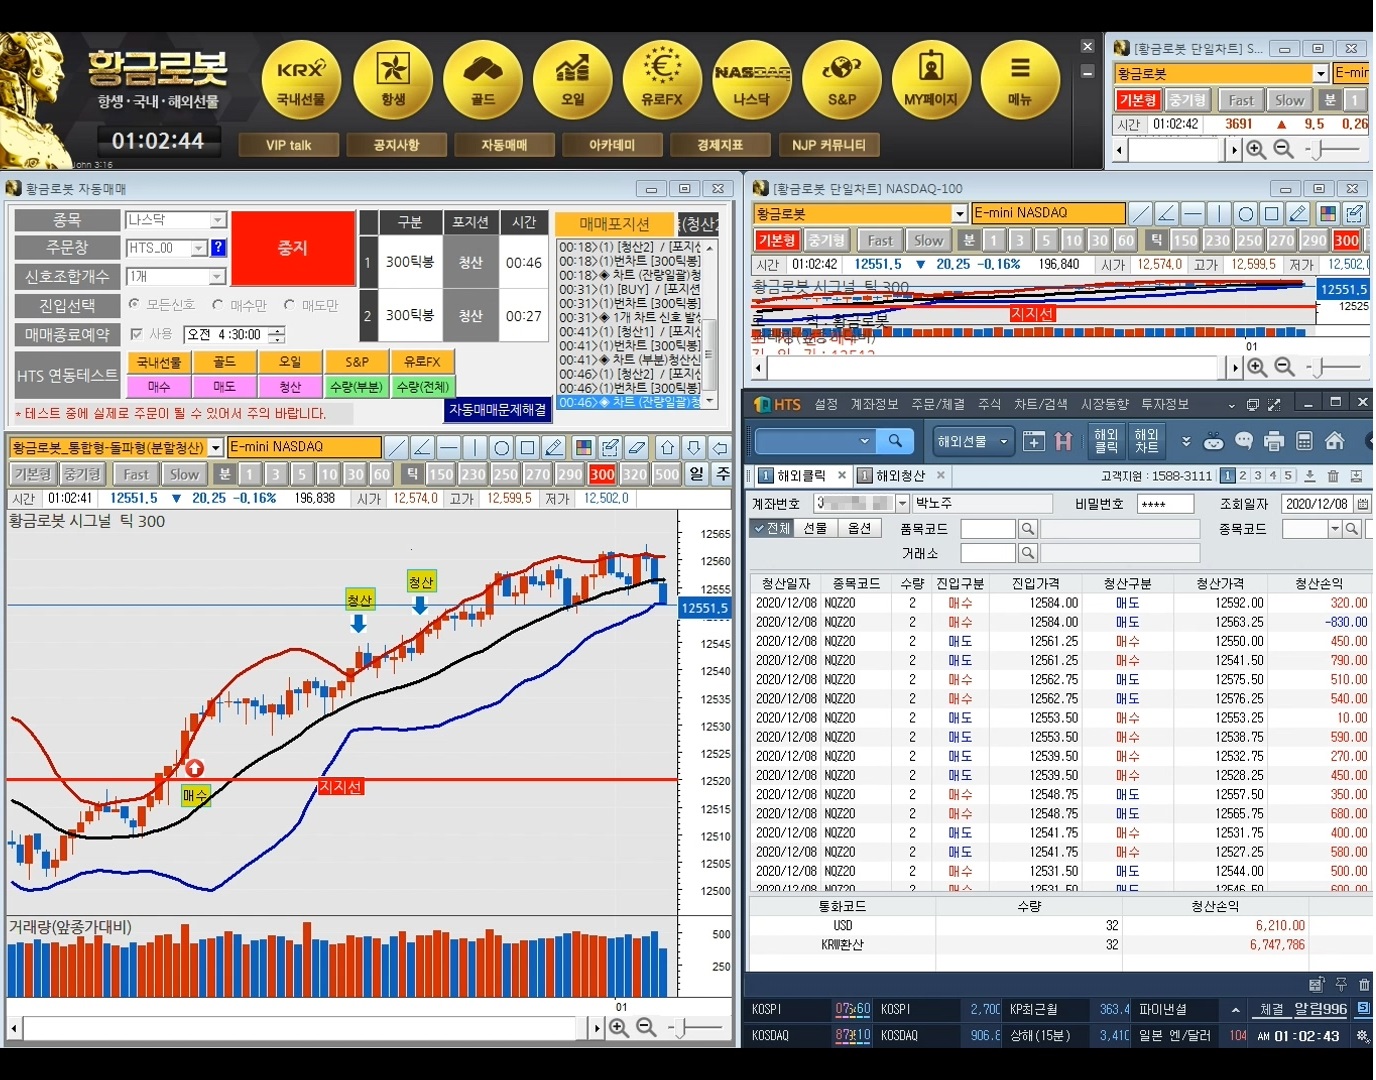Open the 골드 gold button
Viewport: 1376px width, 1080px height.
point(483,80)
